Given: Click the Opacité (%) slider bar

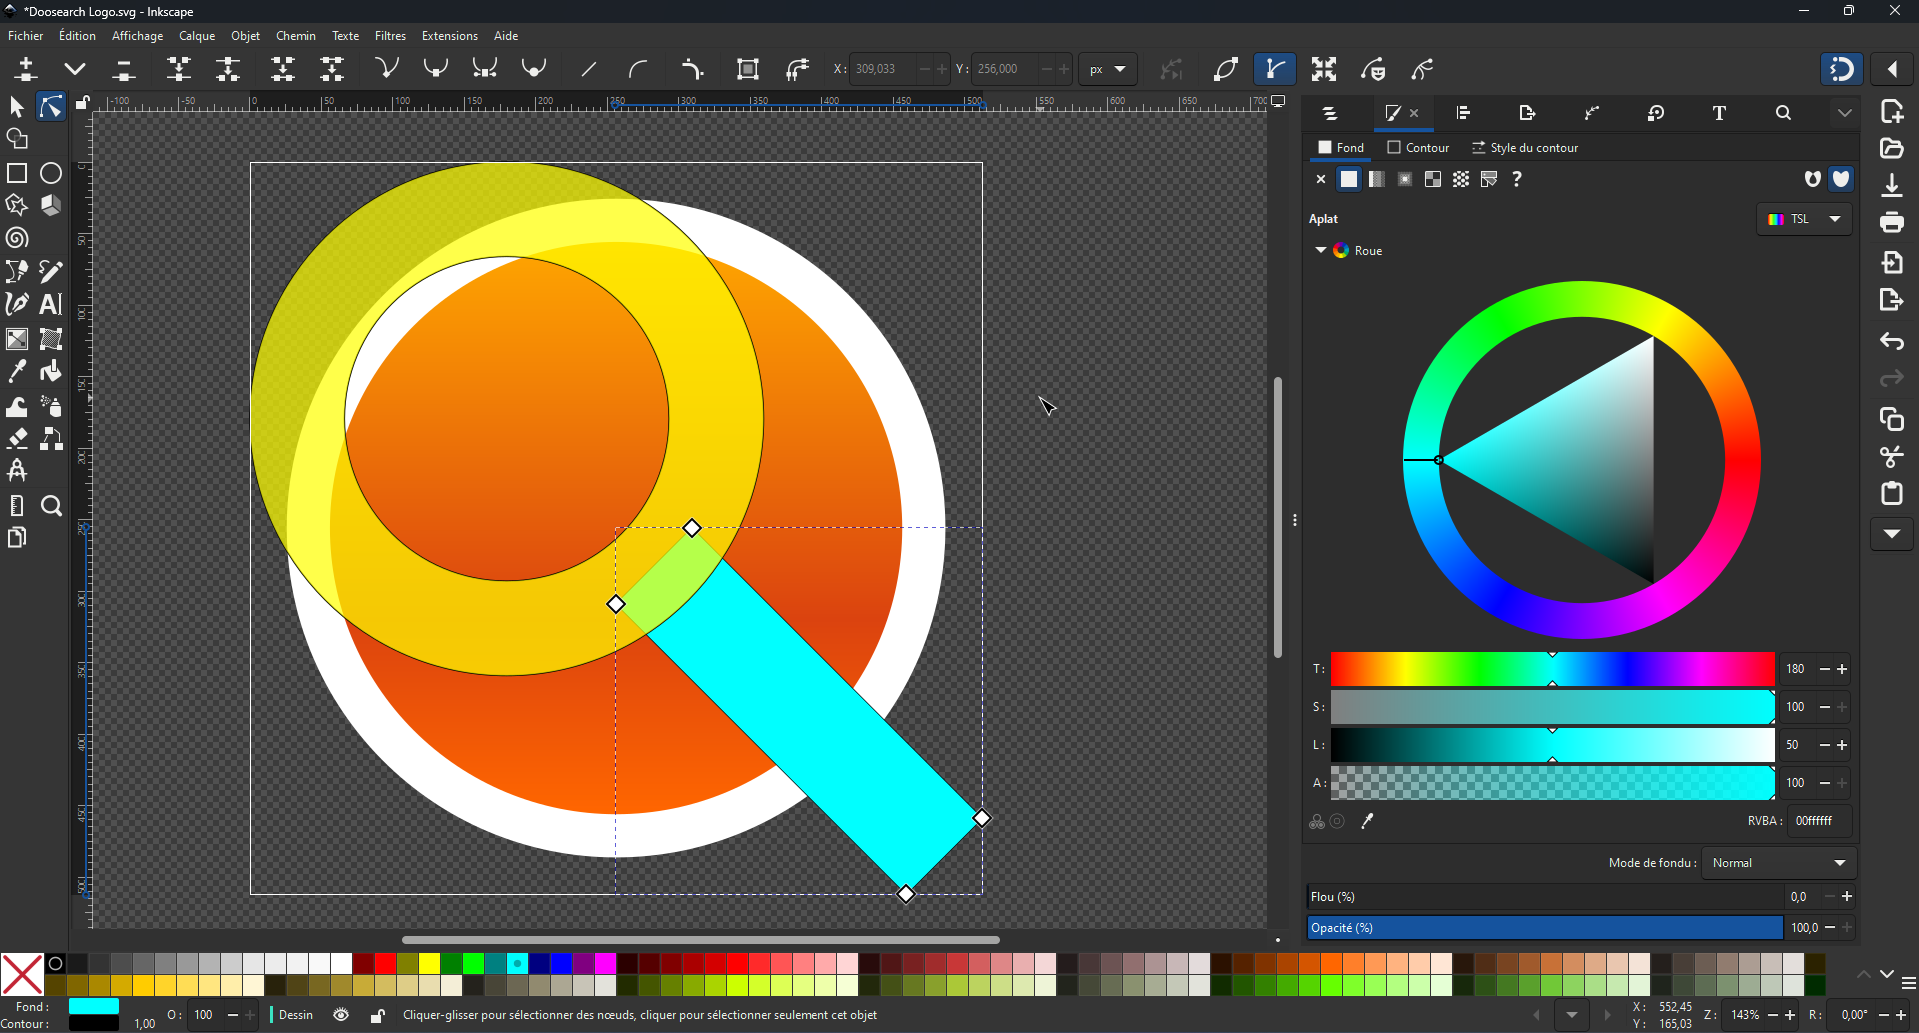Looking at the screenshot, I should (1544, 928).
